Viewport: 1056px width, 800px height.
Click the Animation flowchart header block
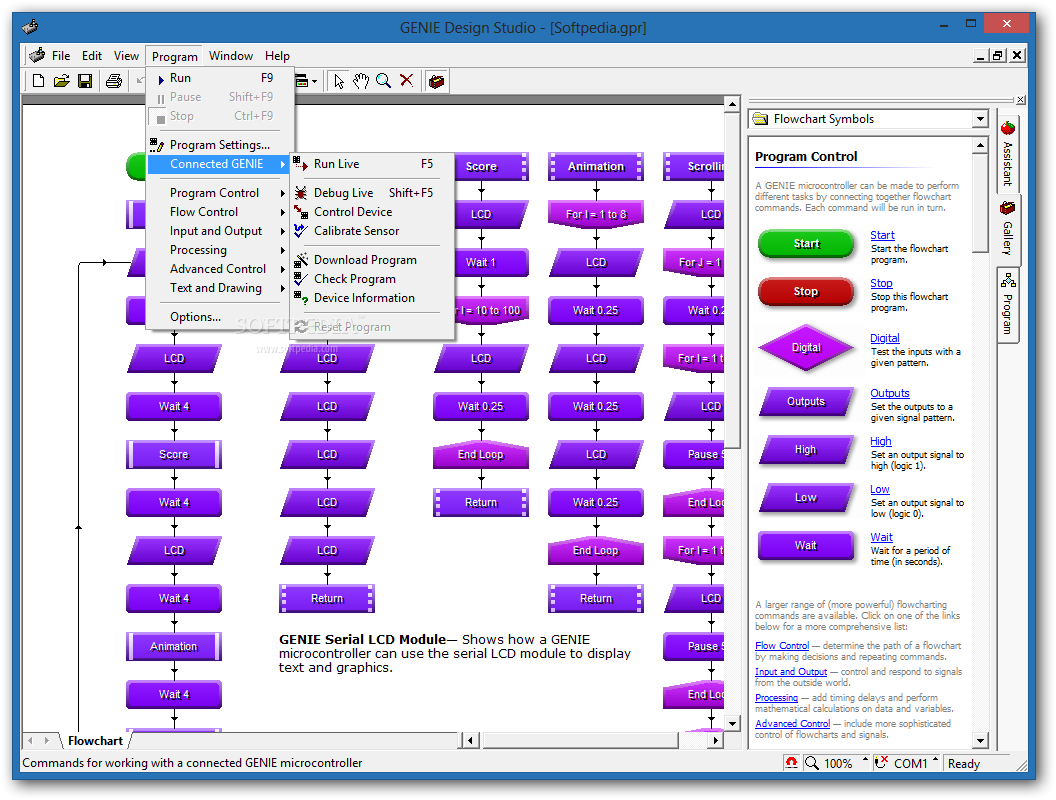(596, 166)
